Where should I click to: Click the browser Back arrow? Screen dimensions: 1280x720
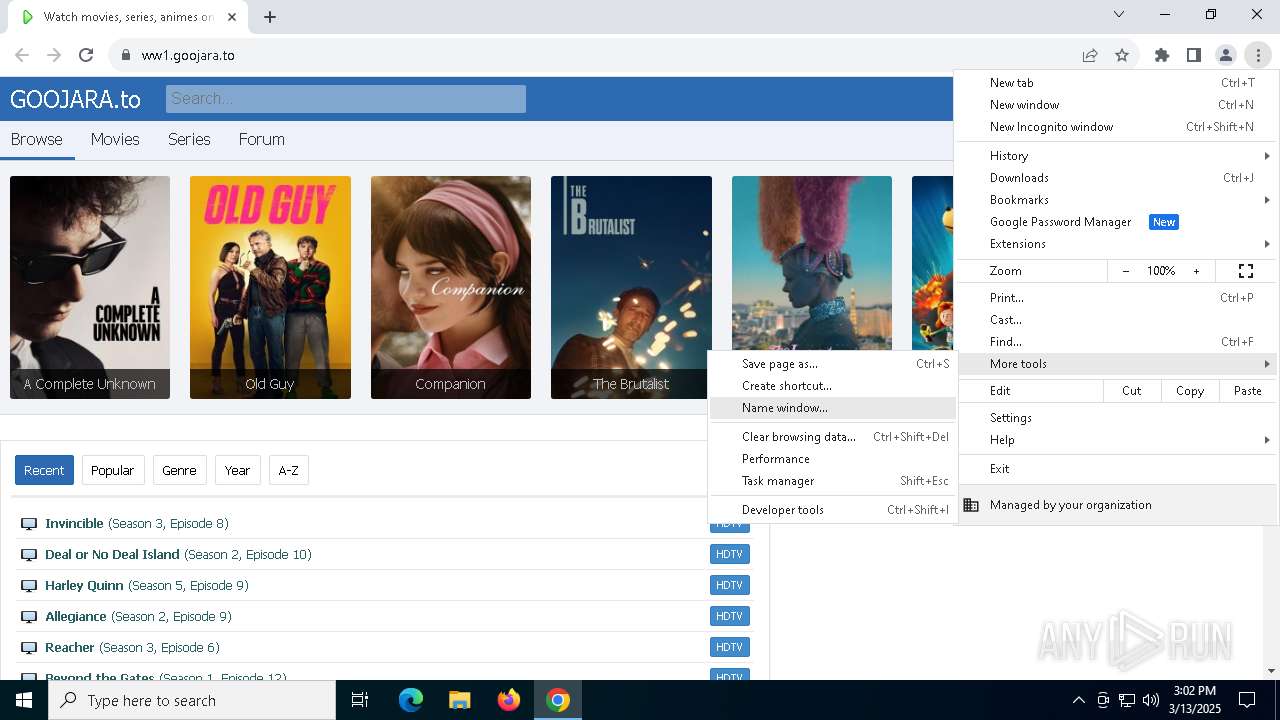click(x=22, y=55)
